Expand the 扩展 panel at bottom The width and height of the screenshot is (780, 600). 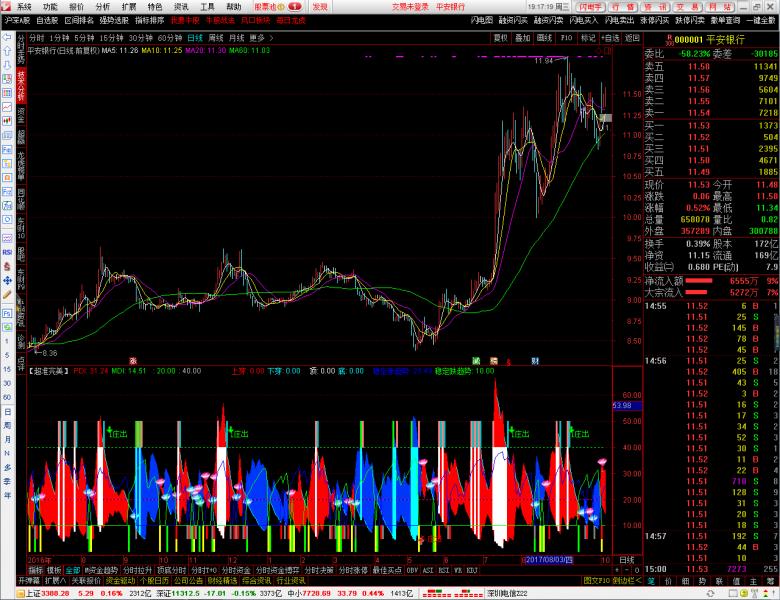[x=55, y=581]
